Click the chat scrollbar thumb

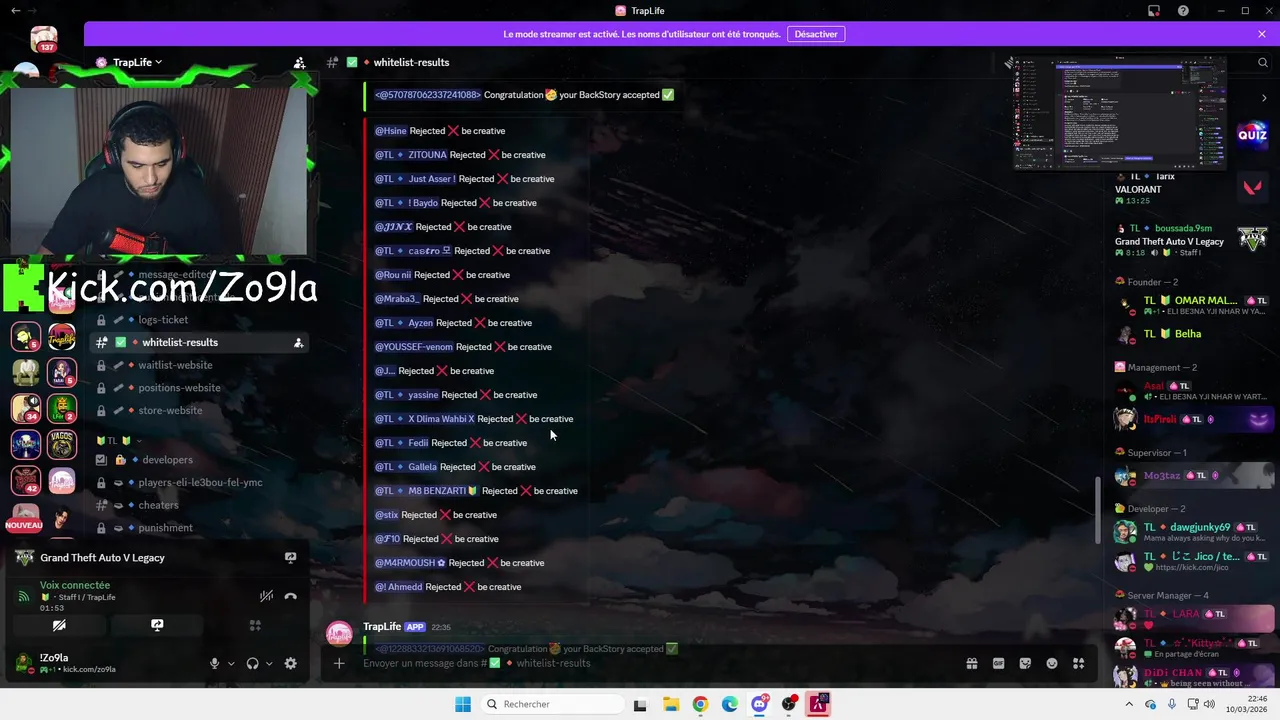[1100, 510]
